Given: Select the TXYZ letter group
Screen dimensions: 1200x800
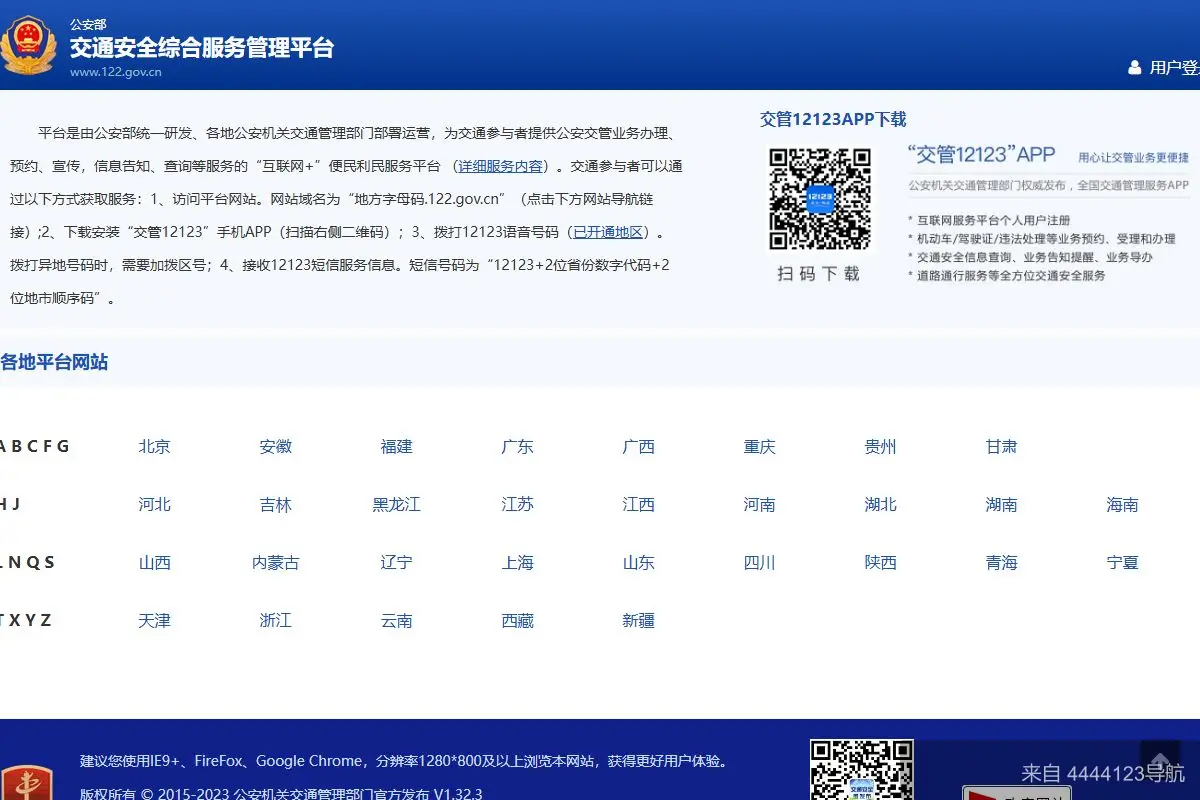Looking at the screenshot, I should pos(27,620).
